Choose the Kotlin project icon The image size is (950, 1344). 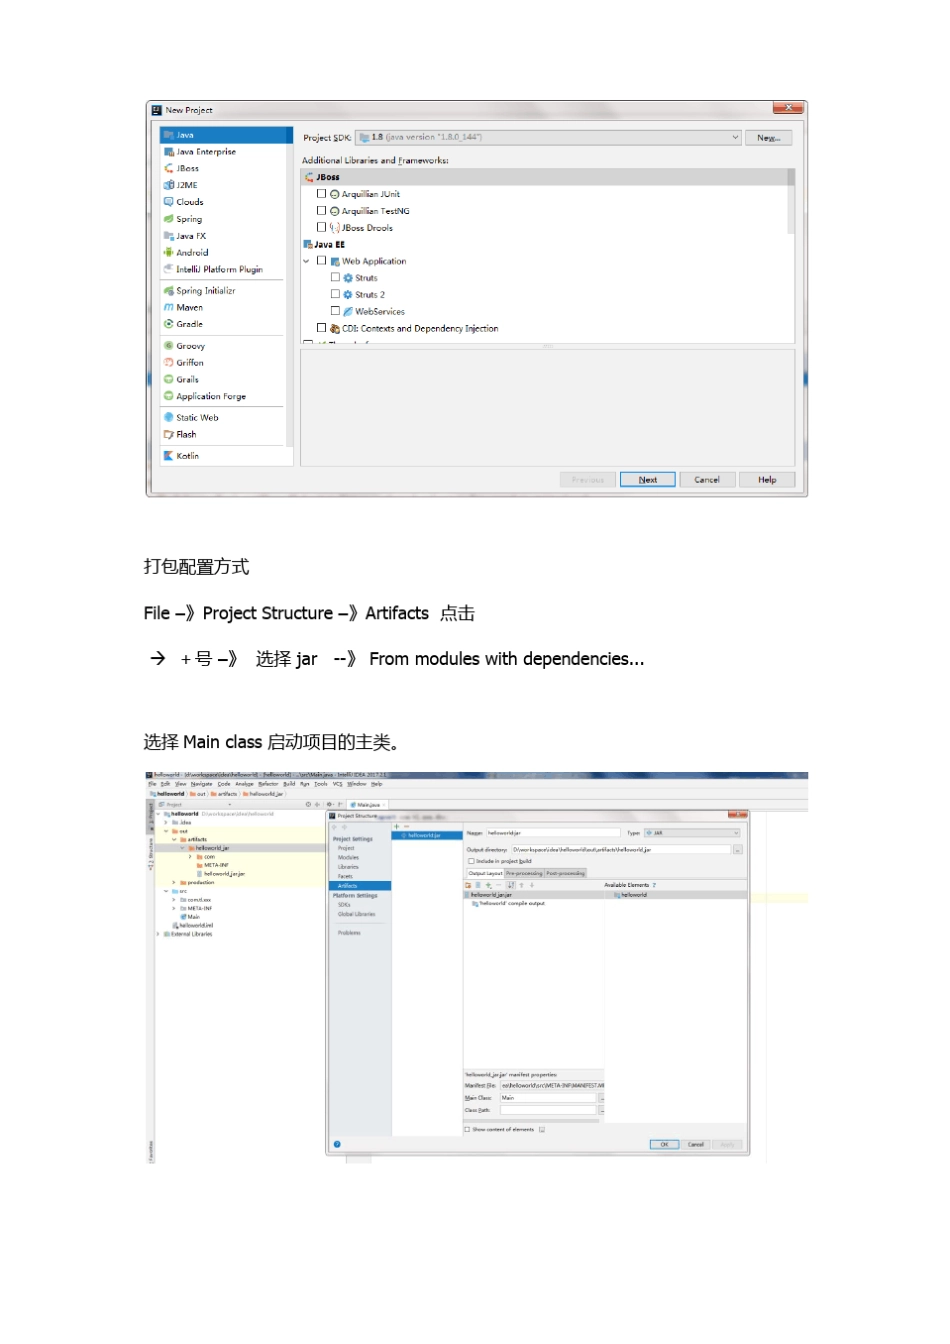pyautogui.click(x=169, y=456)
